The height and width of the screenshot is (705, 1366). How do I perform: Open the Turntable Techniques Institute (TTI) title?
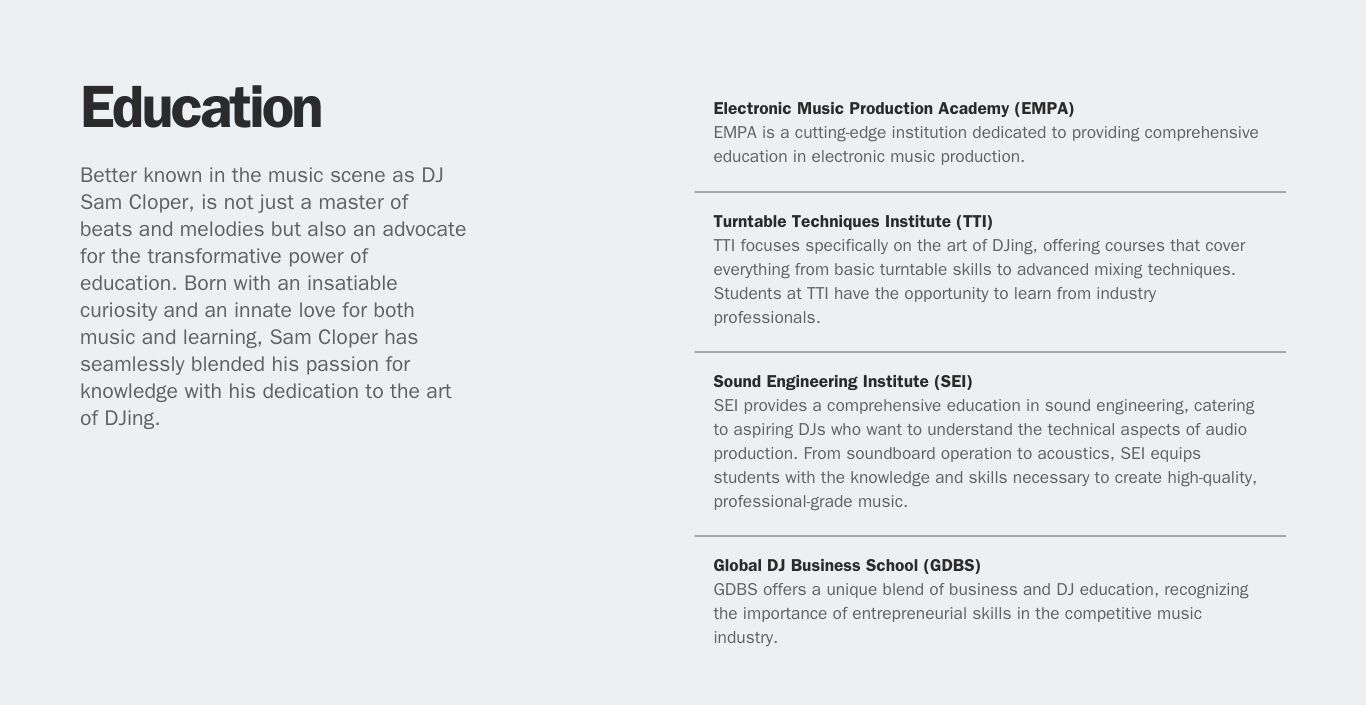852,221
